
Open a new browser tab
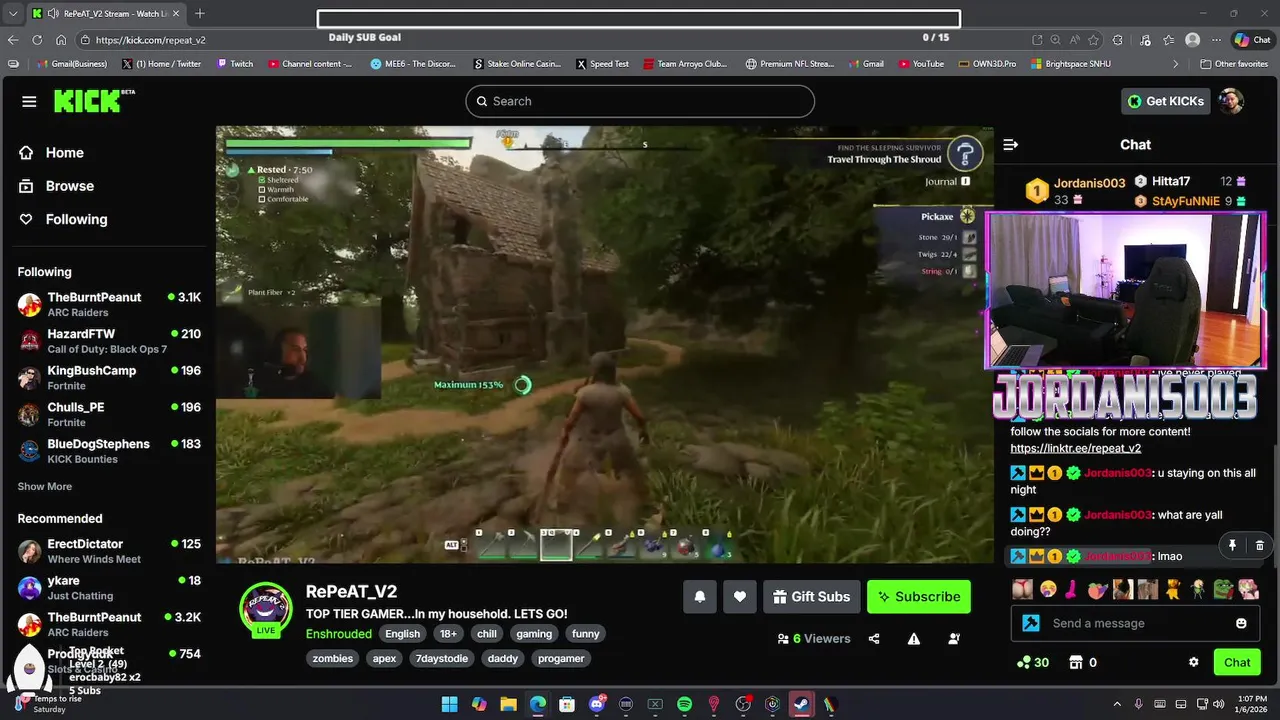(200, 13)
